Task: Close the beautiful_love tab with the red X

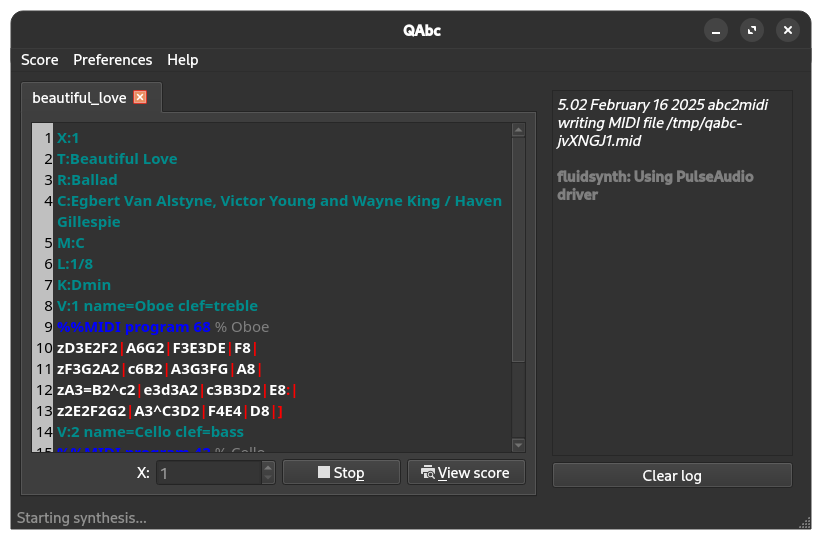Action: (140, 97)
